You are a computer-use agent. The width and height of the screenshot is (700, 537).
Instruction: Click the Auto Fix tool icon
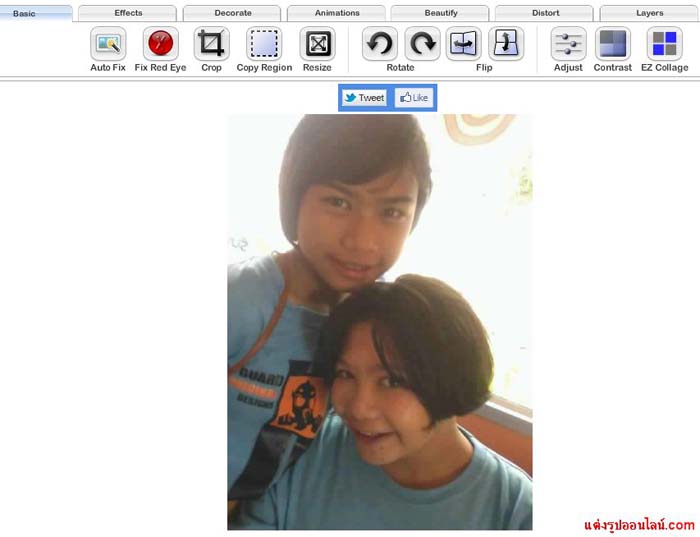(x=107, y=44)
